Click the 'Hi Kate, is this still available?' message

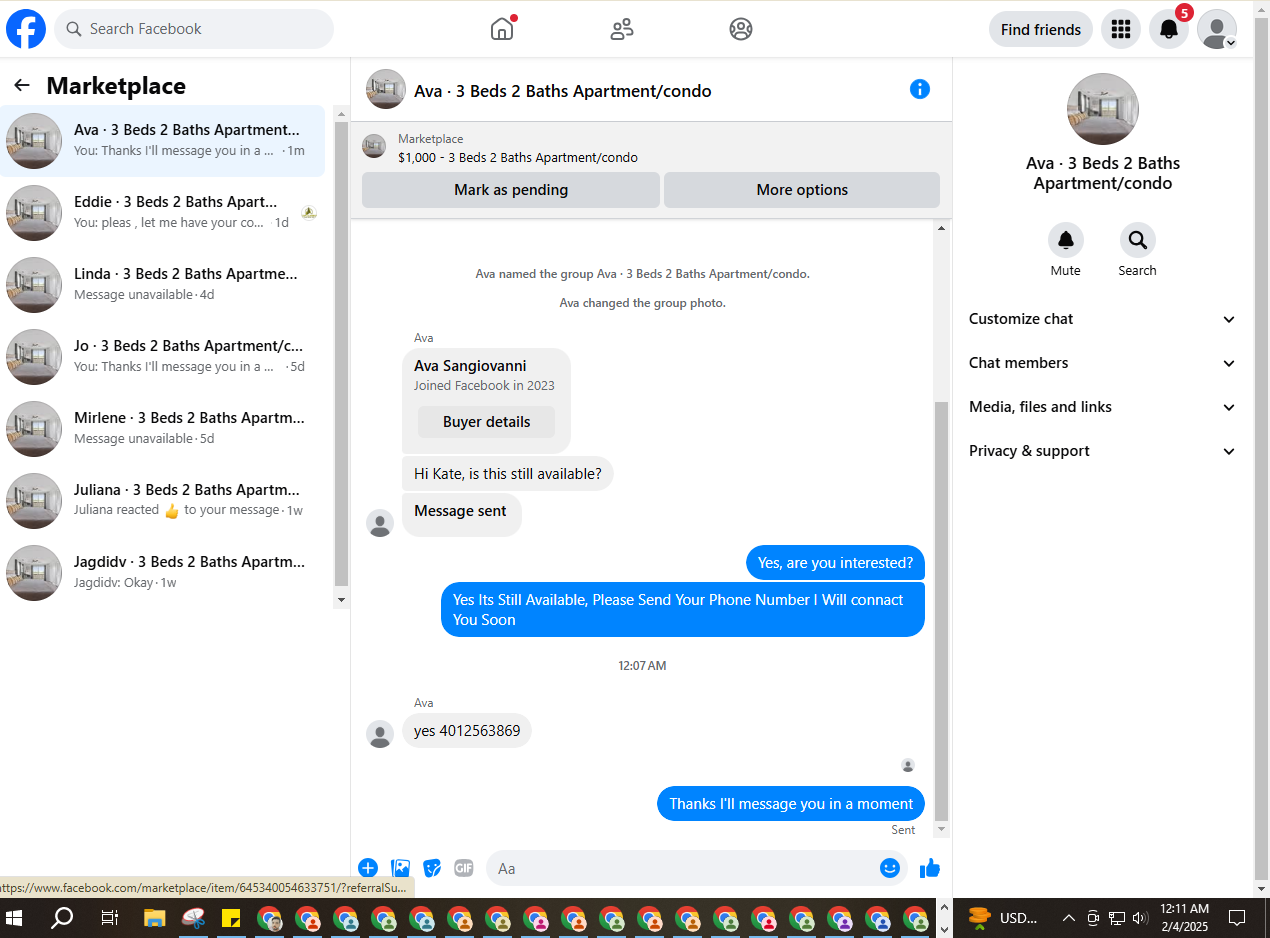click(508, 474)
